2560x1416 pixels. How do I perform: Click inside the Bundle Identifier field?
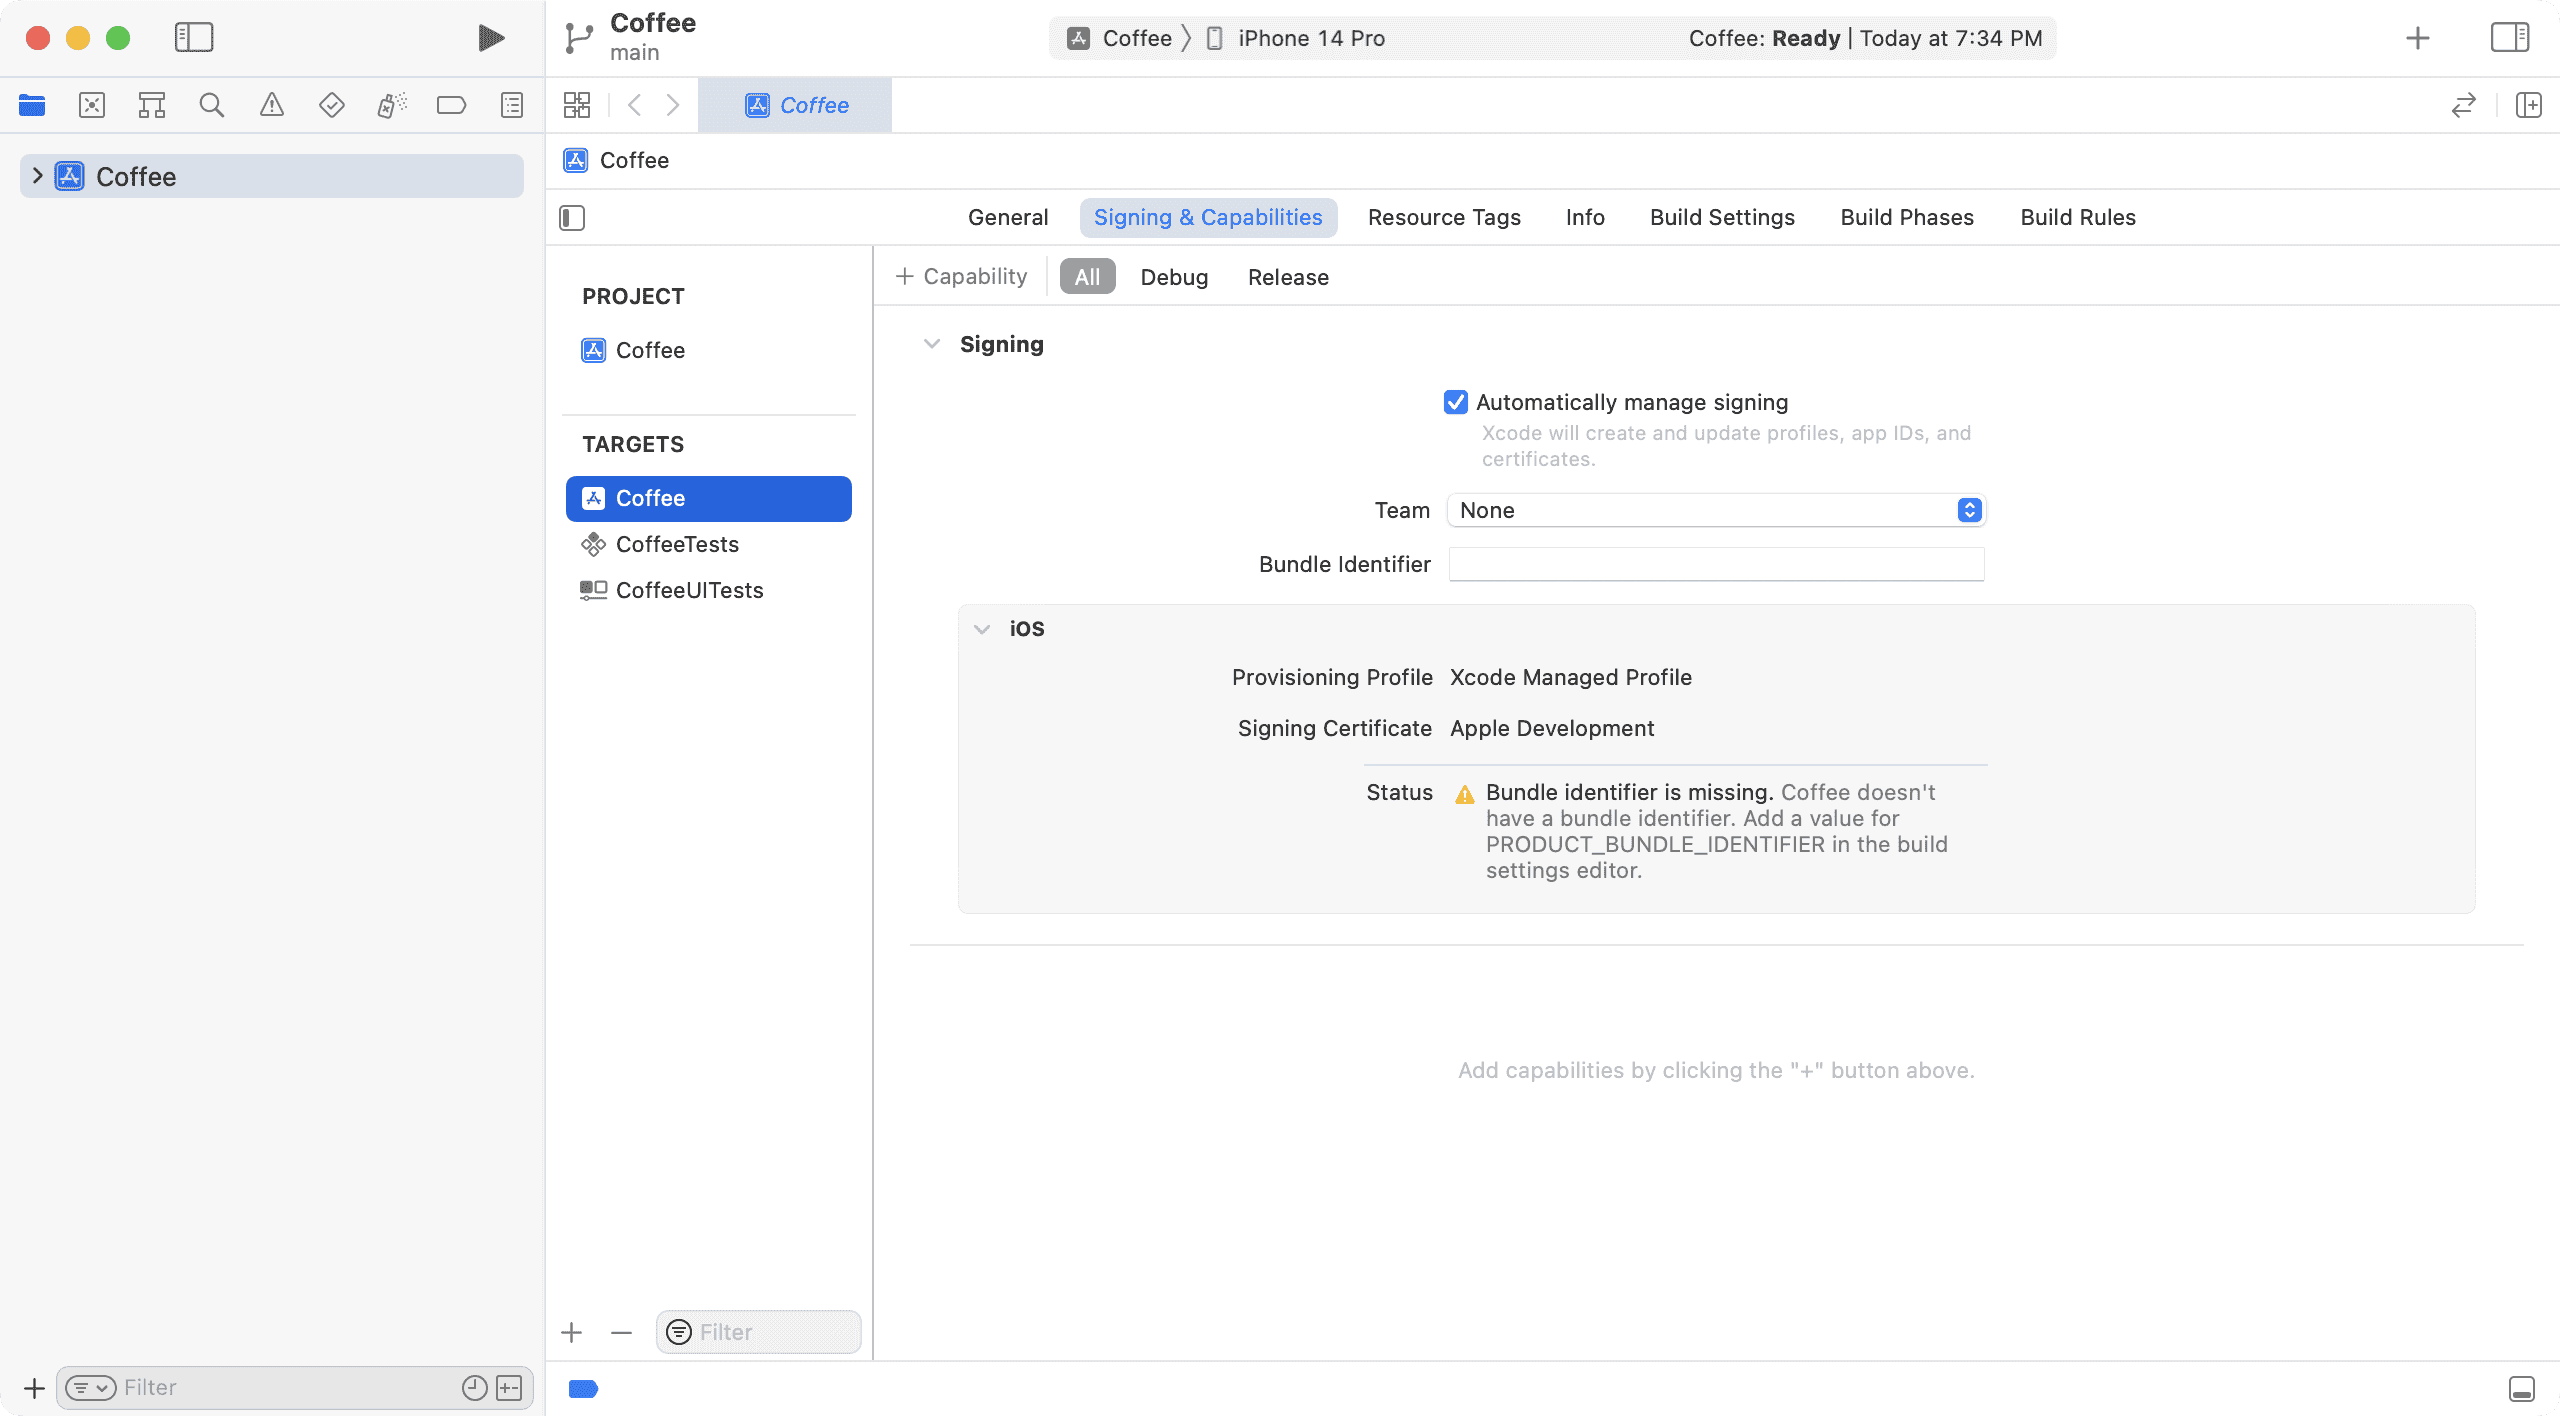[x=1714, y=563]
